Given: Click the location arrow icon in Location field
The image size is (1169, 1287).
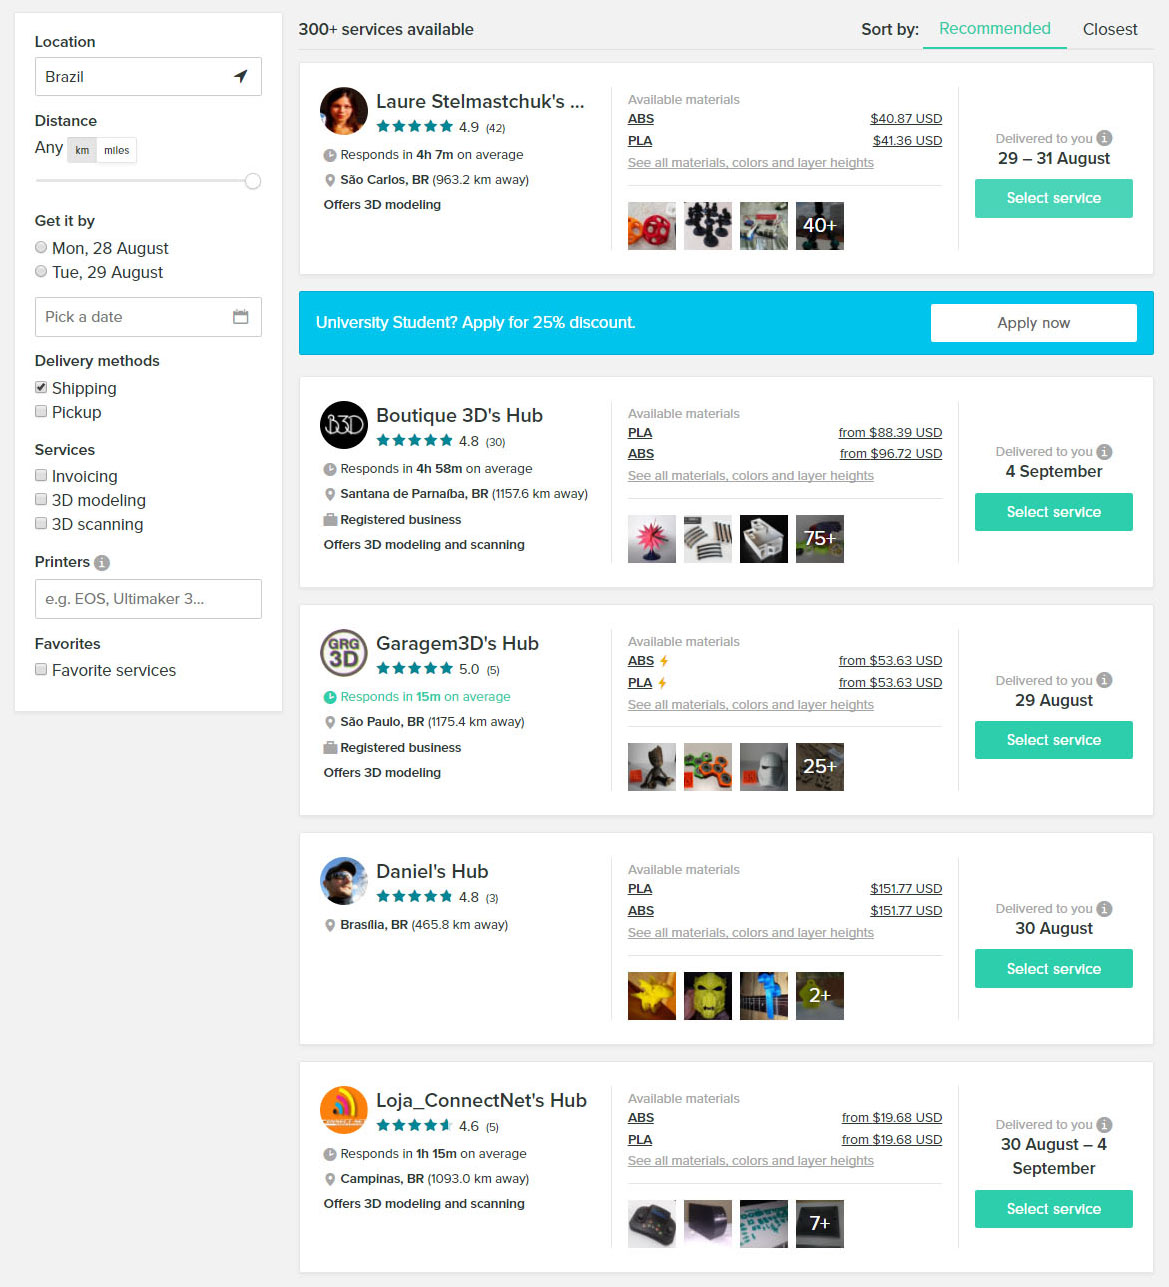Looking at the screenshot, I should pyautogui.click(x=240, y=76).
